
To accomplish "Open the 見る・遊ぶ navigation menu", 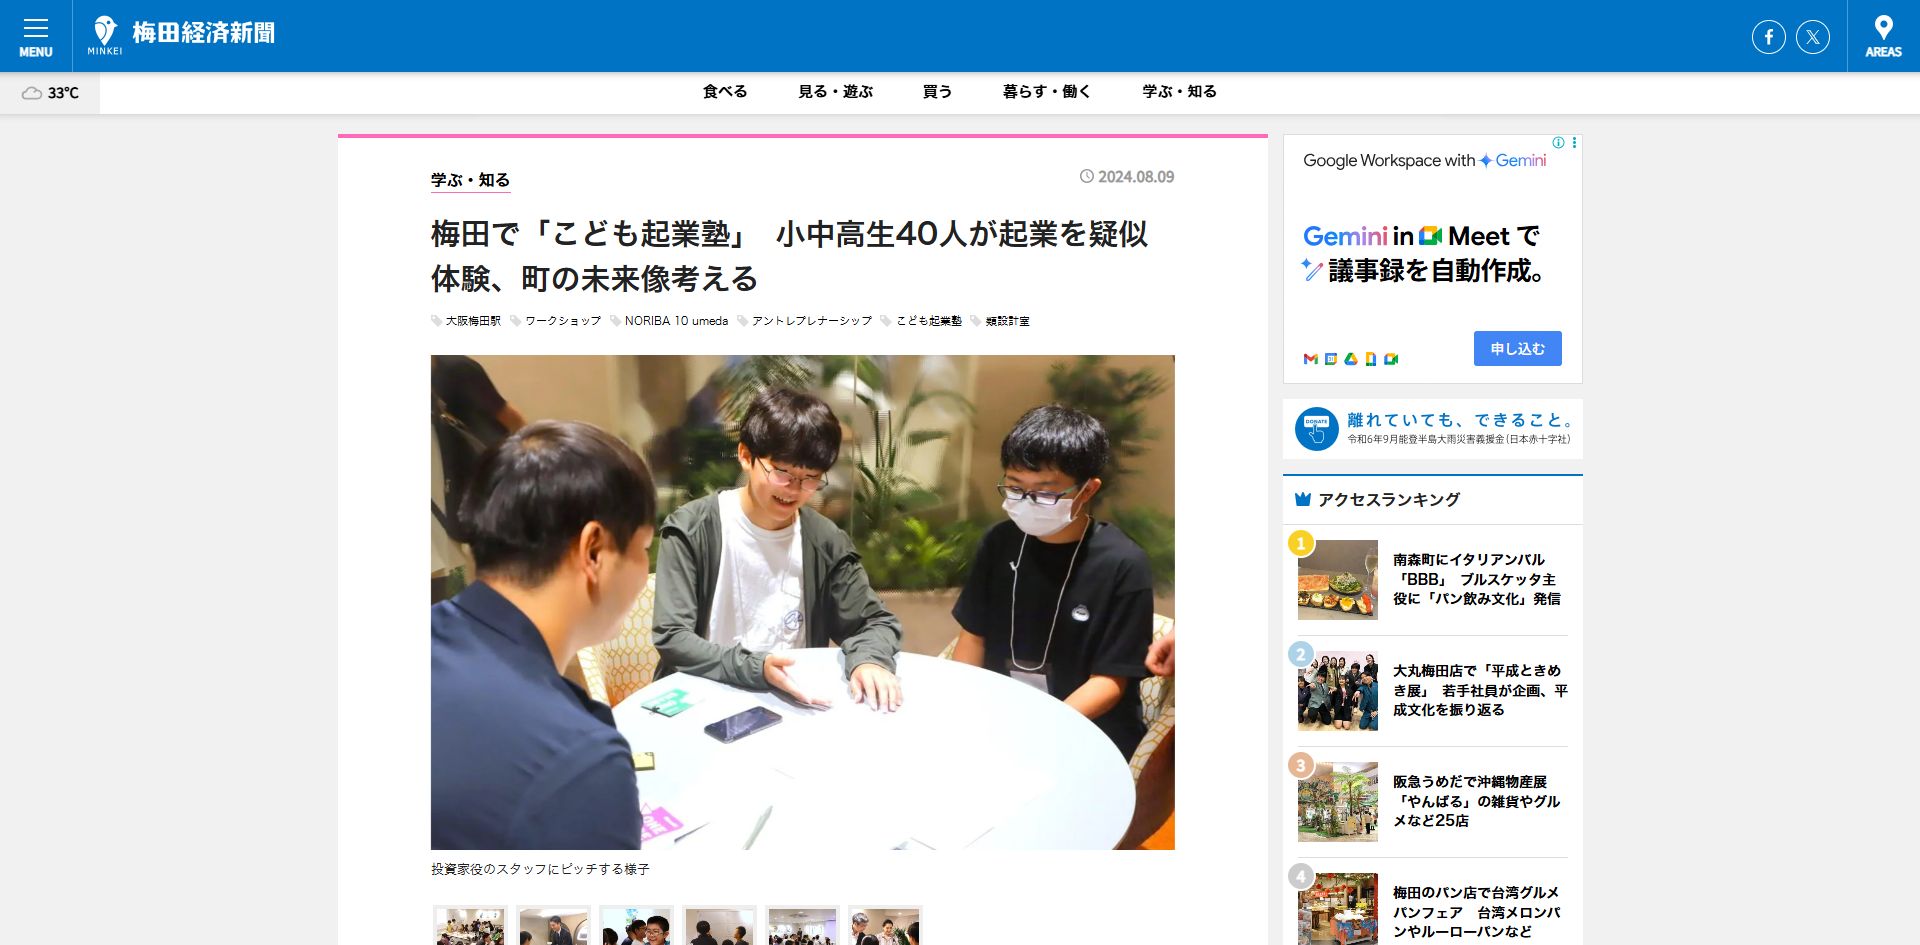I will tap(835, 92).
